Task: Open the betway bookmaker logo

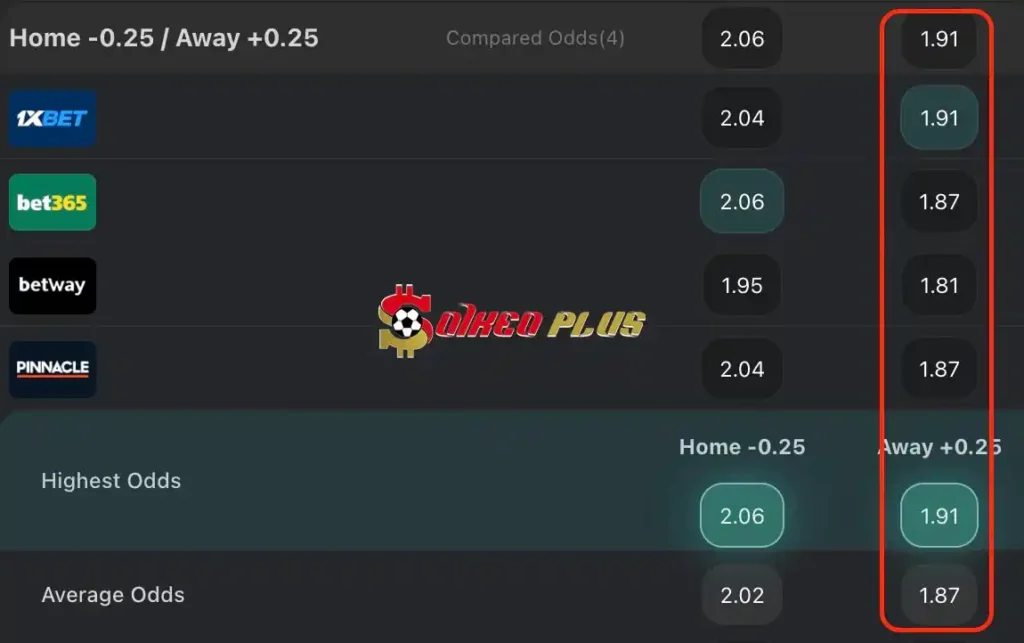Action: [x=52, y=285]
